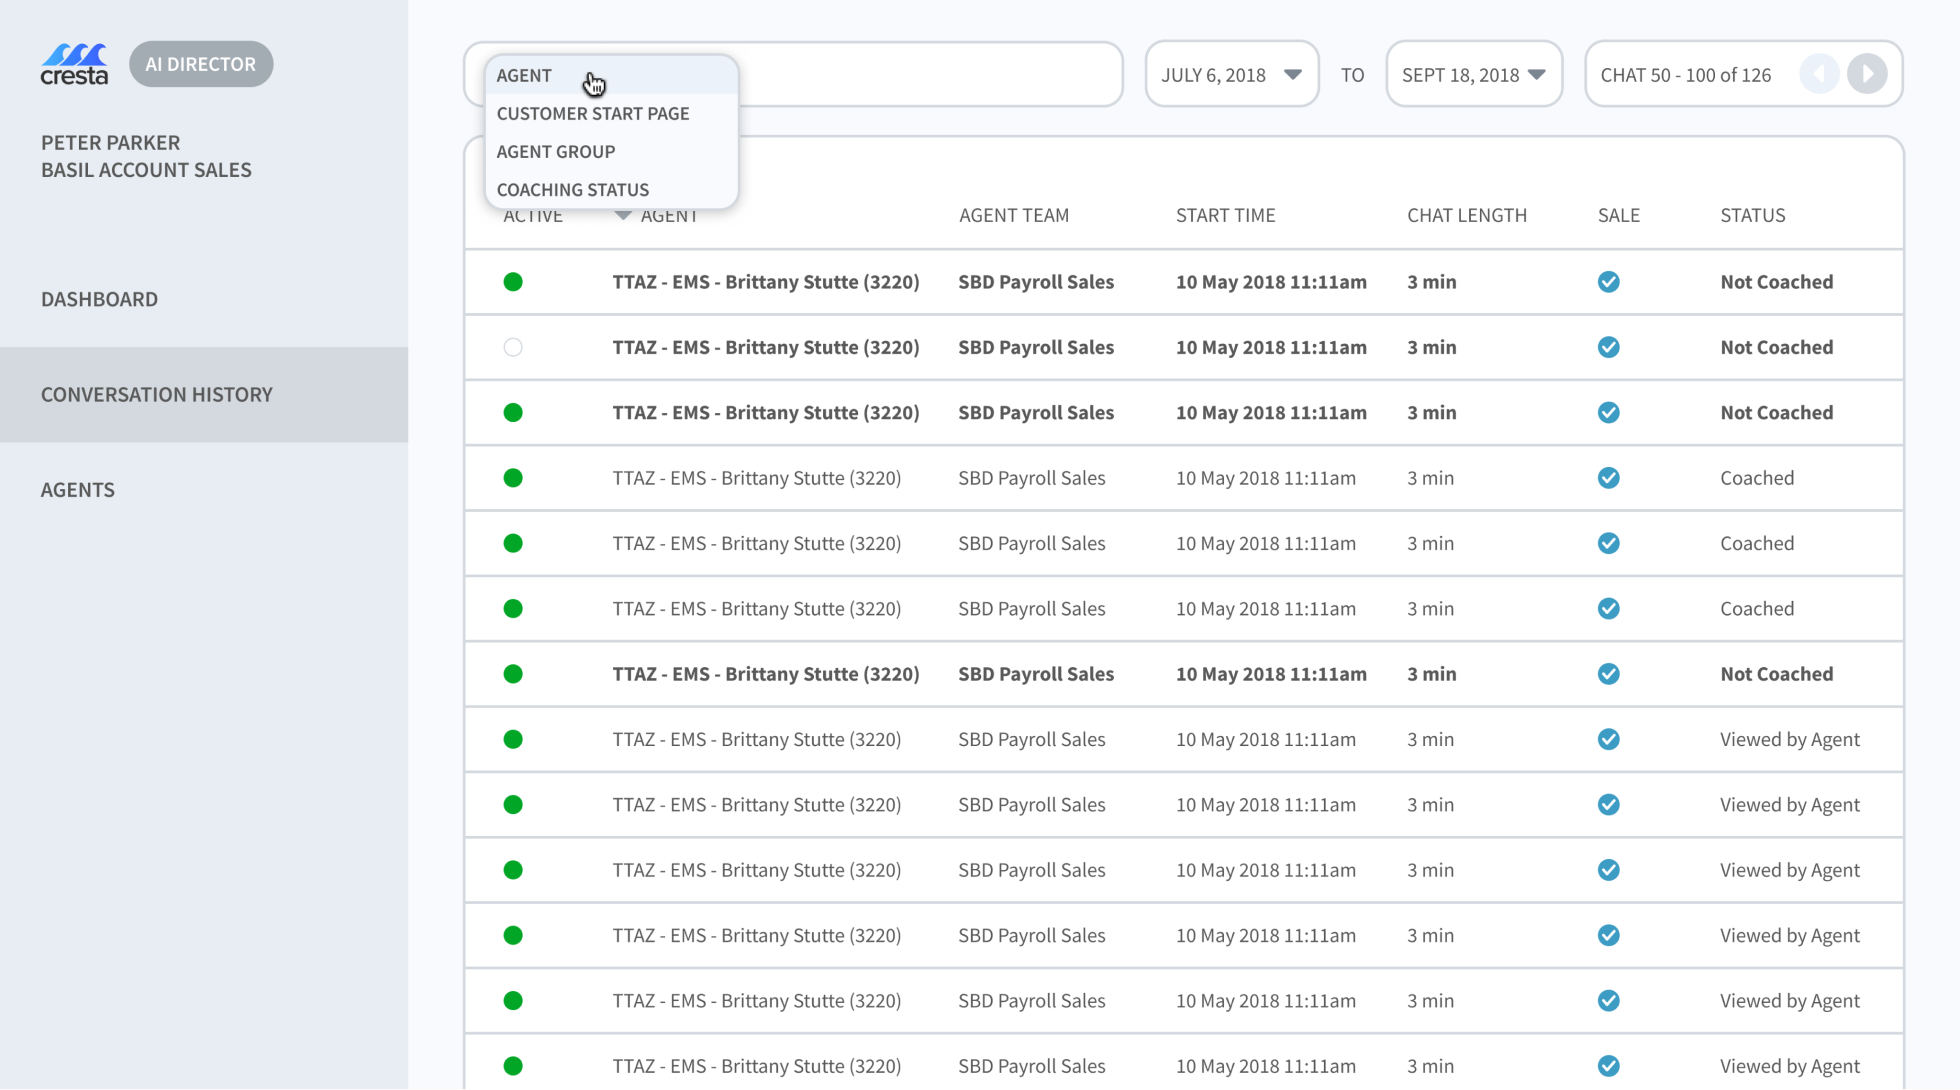Sort by the Agent column arrow
The height and width of the screenshot is (1090, 1960).
coord(623,216)
